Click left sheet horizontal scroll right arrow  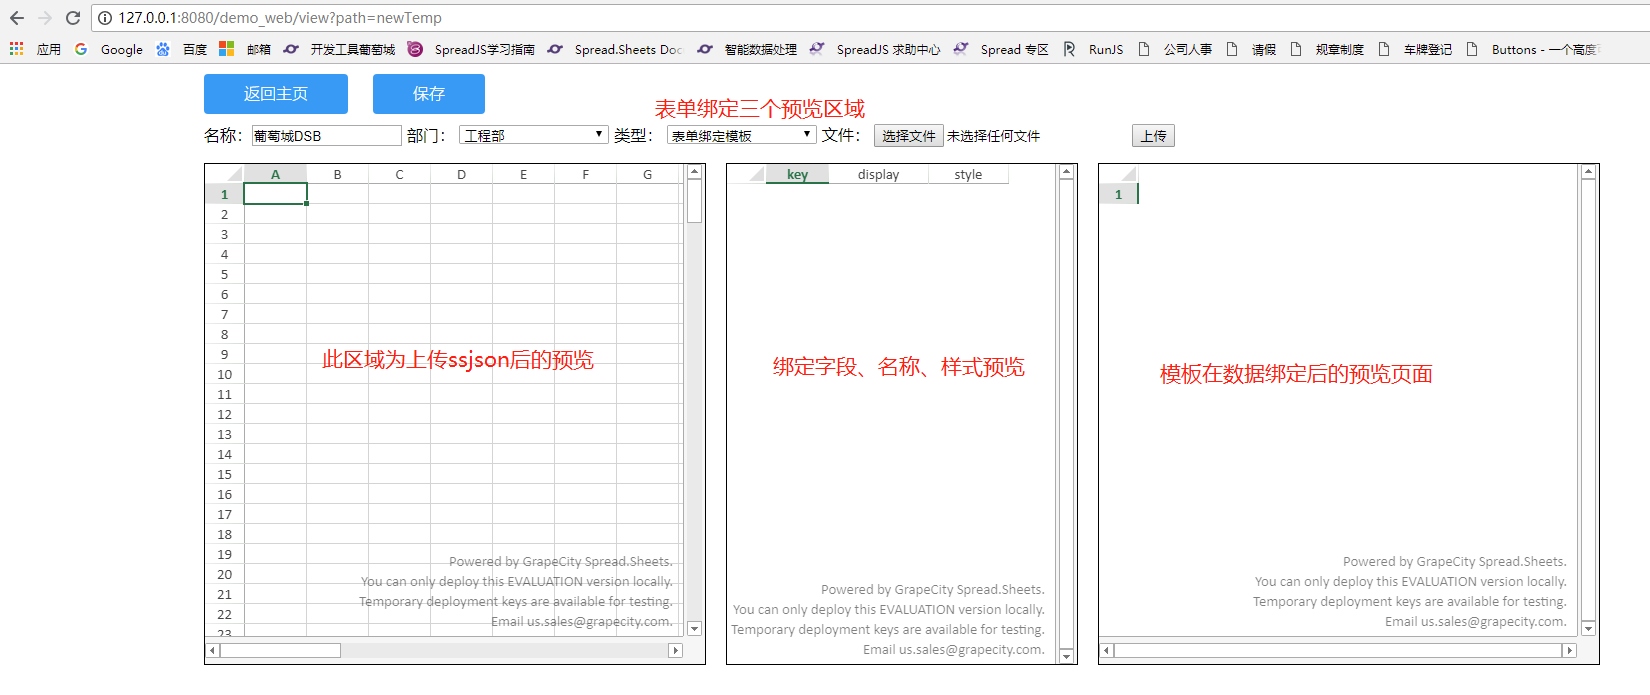click(x=675, y=650)
